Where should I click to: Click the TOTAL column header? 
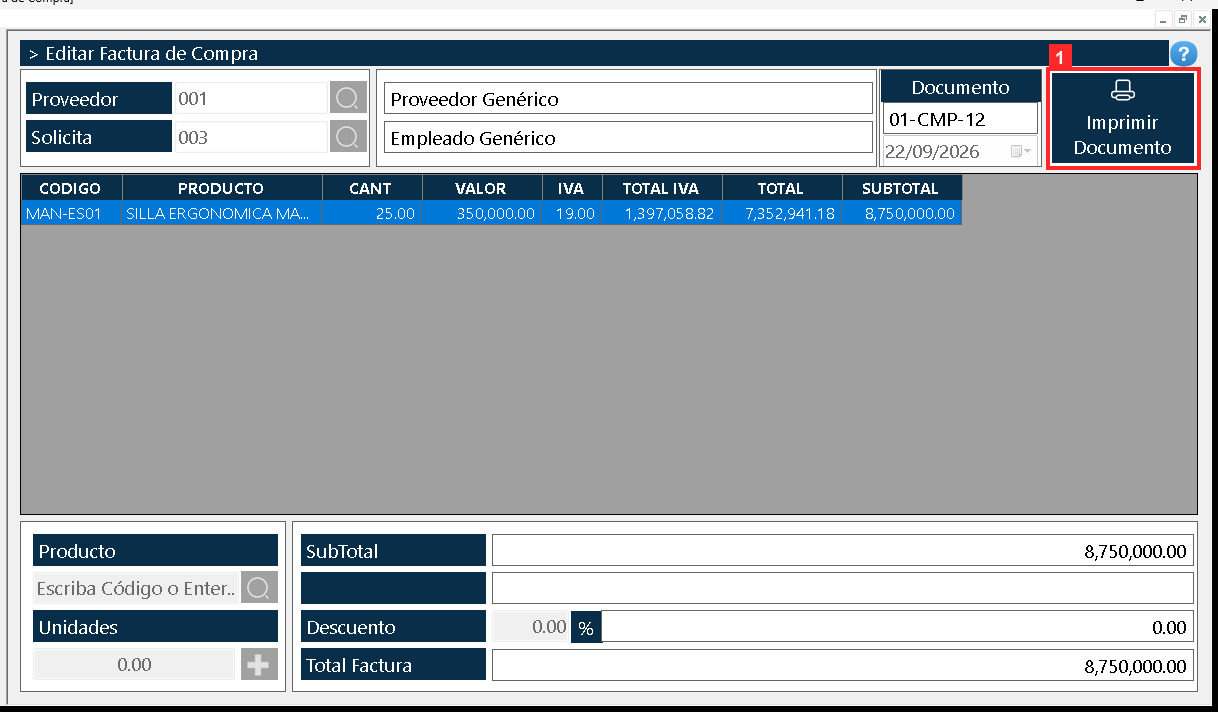782,188
